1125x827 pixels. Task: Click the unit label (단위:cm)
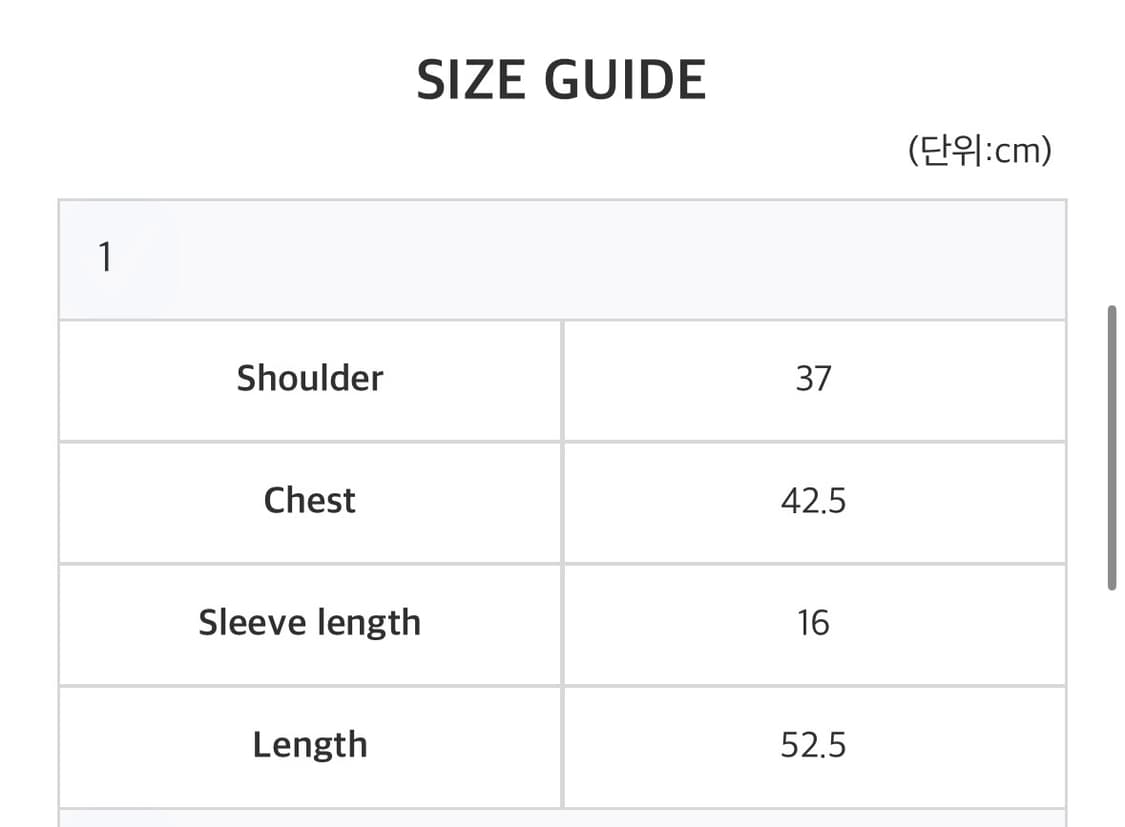(979, 151)
